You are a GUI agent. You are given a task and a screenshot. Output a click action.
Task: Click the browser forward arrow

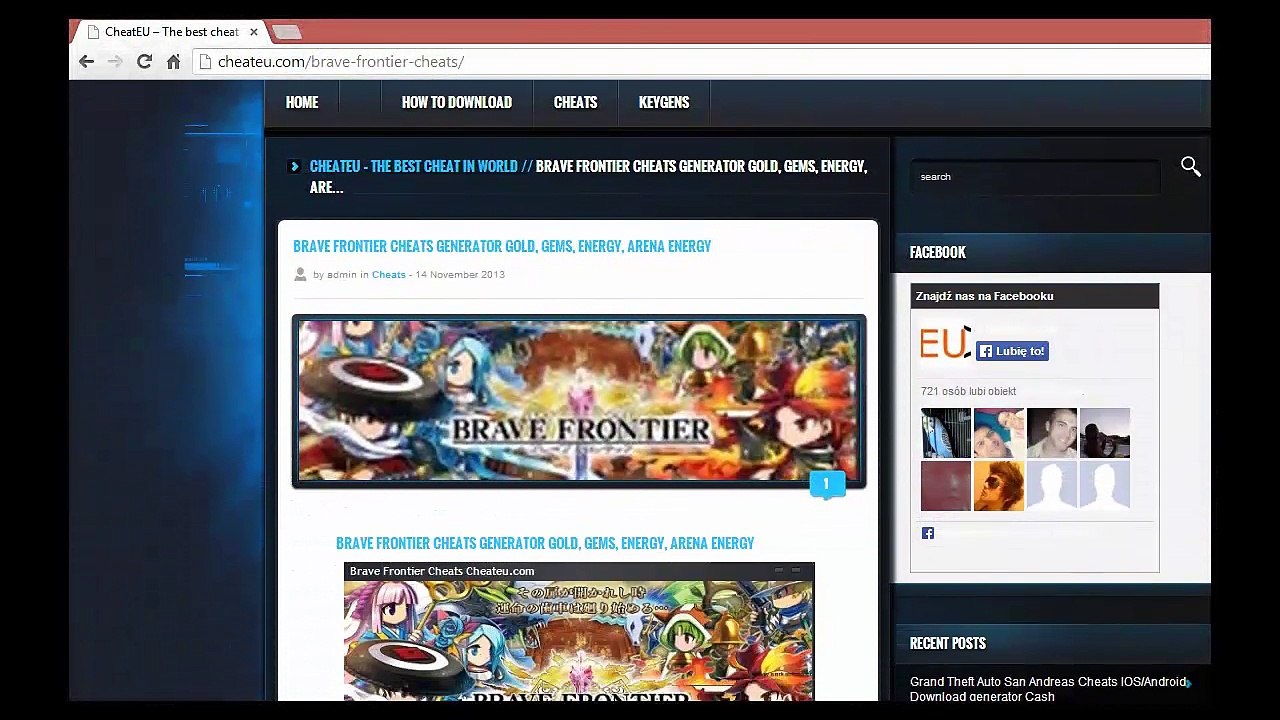pyautogui.click(x=115, y=62)
